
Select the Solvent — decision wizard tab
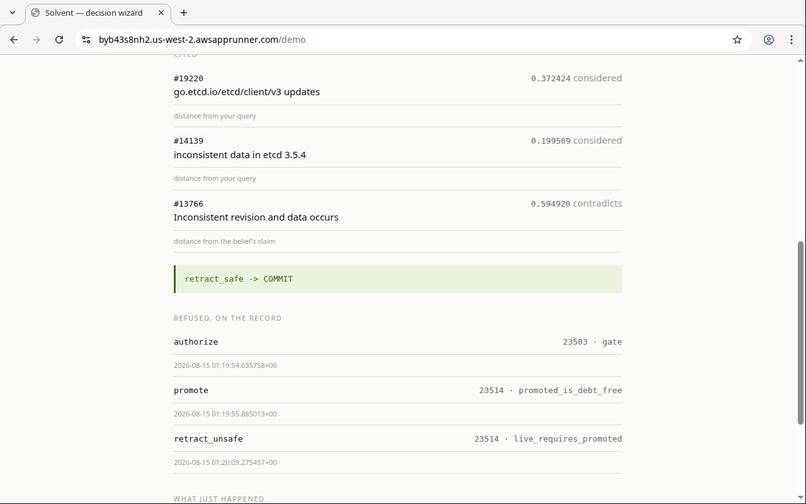click(98, 13)
